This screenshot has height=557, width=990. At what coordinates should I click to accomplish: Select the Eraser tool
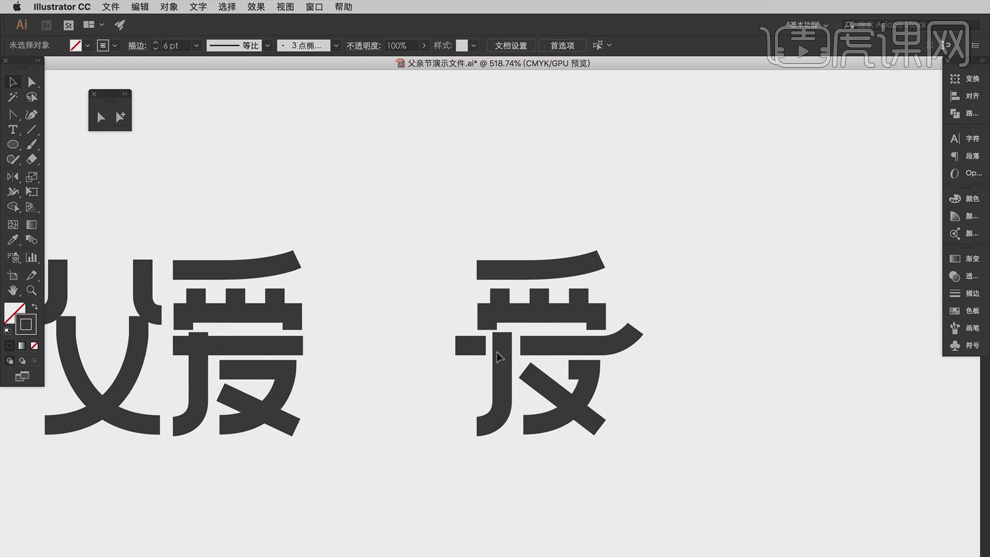pos(32,160)
